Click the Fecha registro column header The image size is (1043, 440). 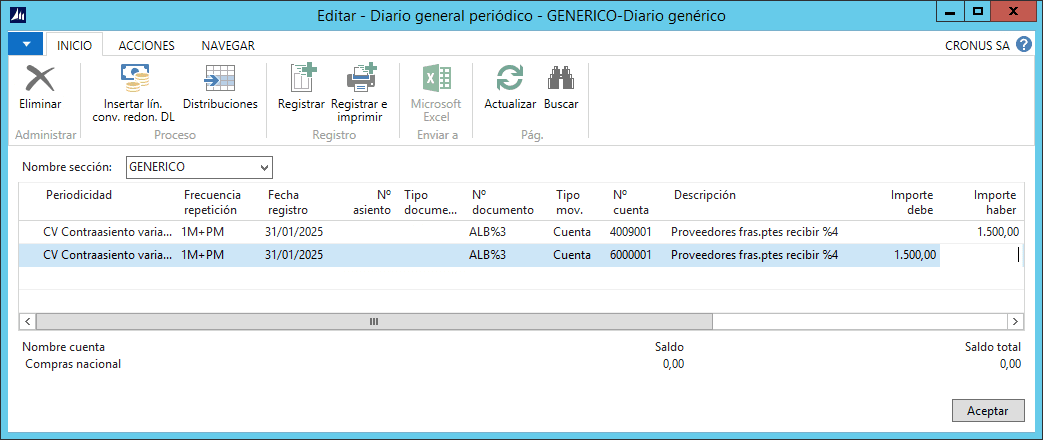pos(288,202)
